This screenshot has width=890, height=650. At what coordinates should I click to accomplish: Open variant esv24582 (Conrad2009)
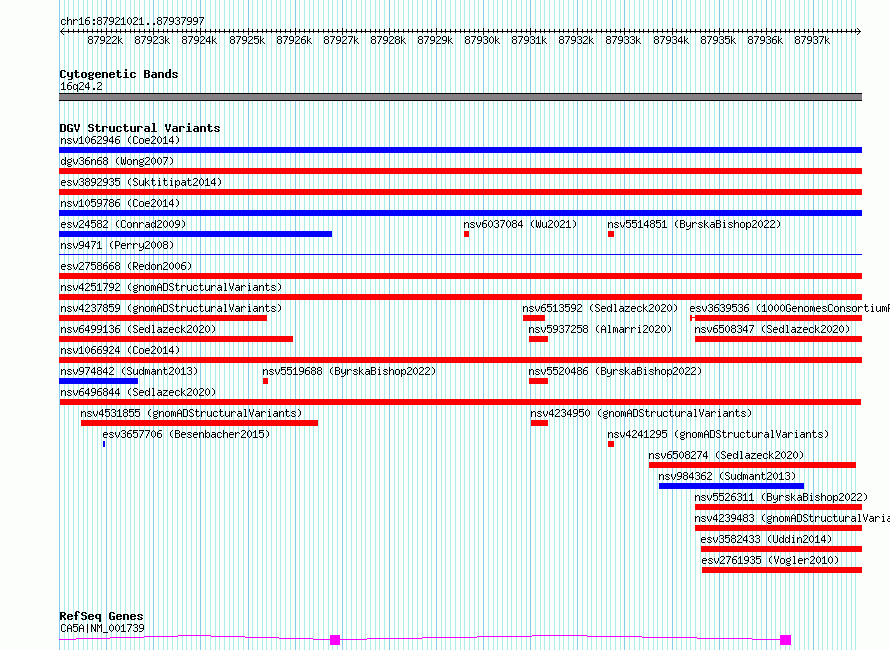click(x=123, y=224)
